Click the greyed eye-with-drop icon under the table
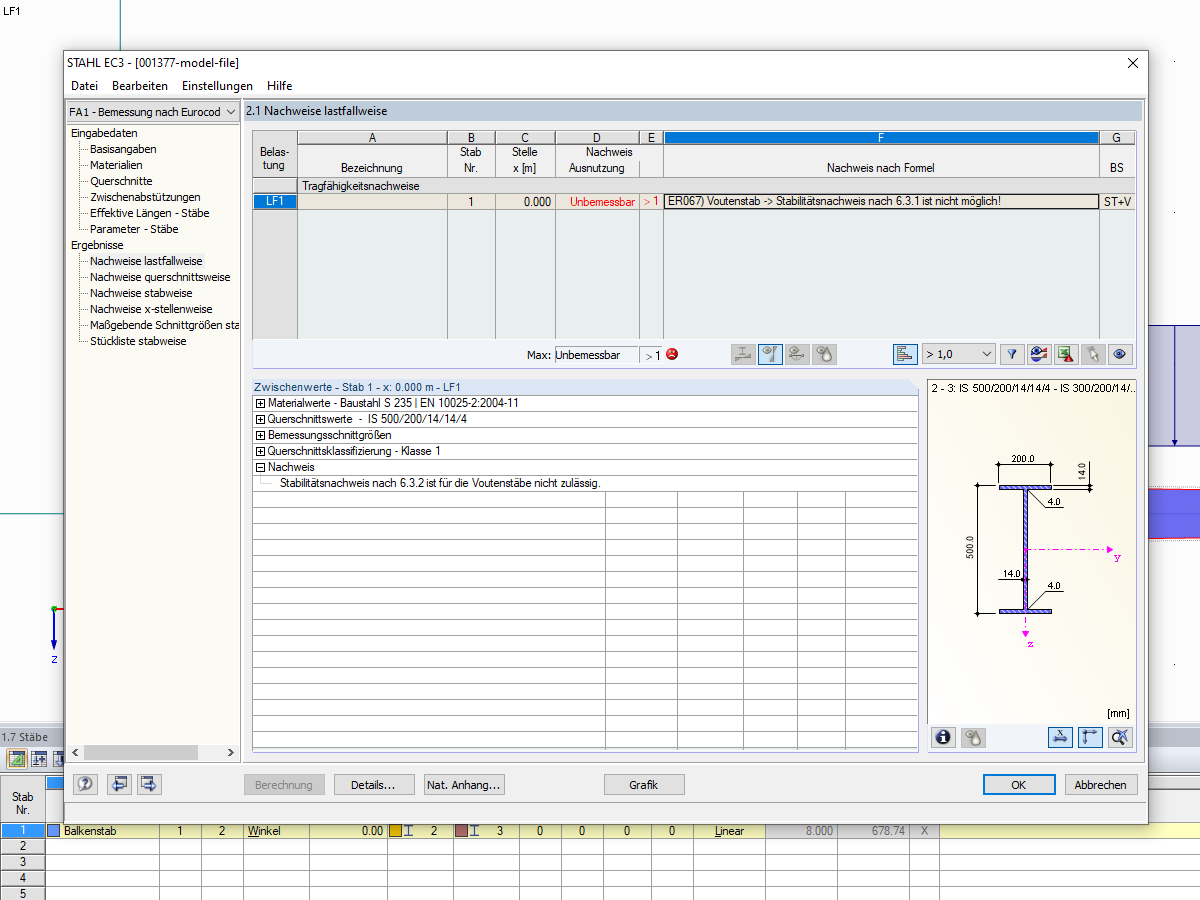Screen dimensions: 1200x900 click(824, 354)
